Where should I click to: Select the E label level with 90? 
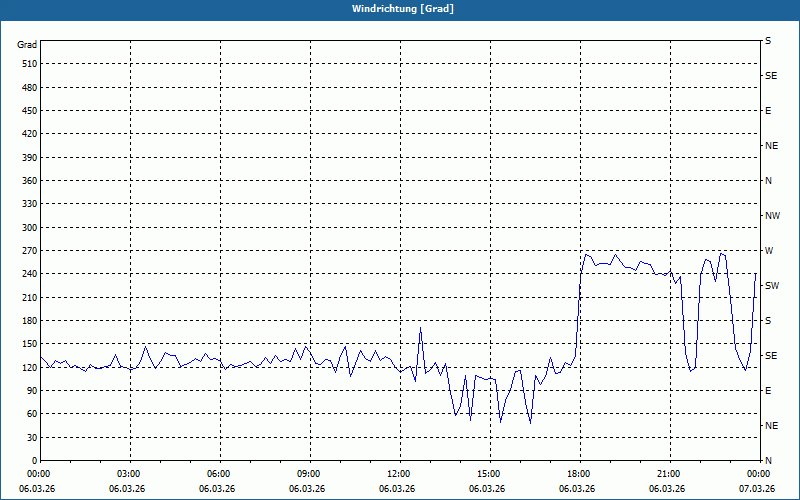point(768,391)
